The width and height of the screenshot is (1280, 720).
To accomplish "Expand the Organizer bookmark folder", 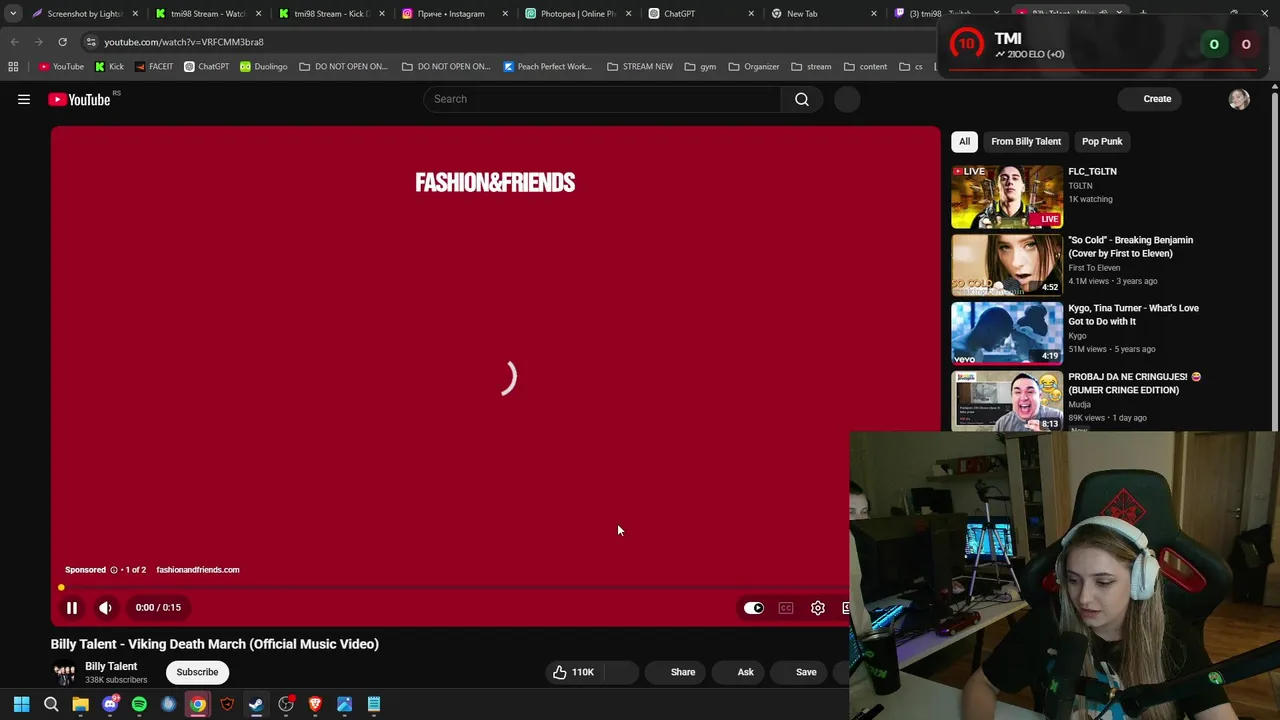I will pyautogui.click(x=754, y=67).
